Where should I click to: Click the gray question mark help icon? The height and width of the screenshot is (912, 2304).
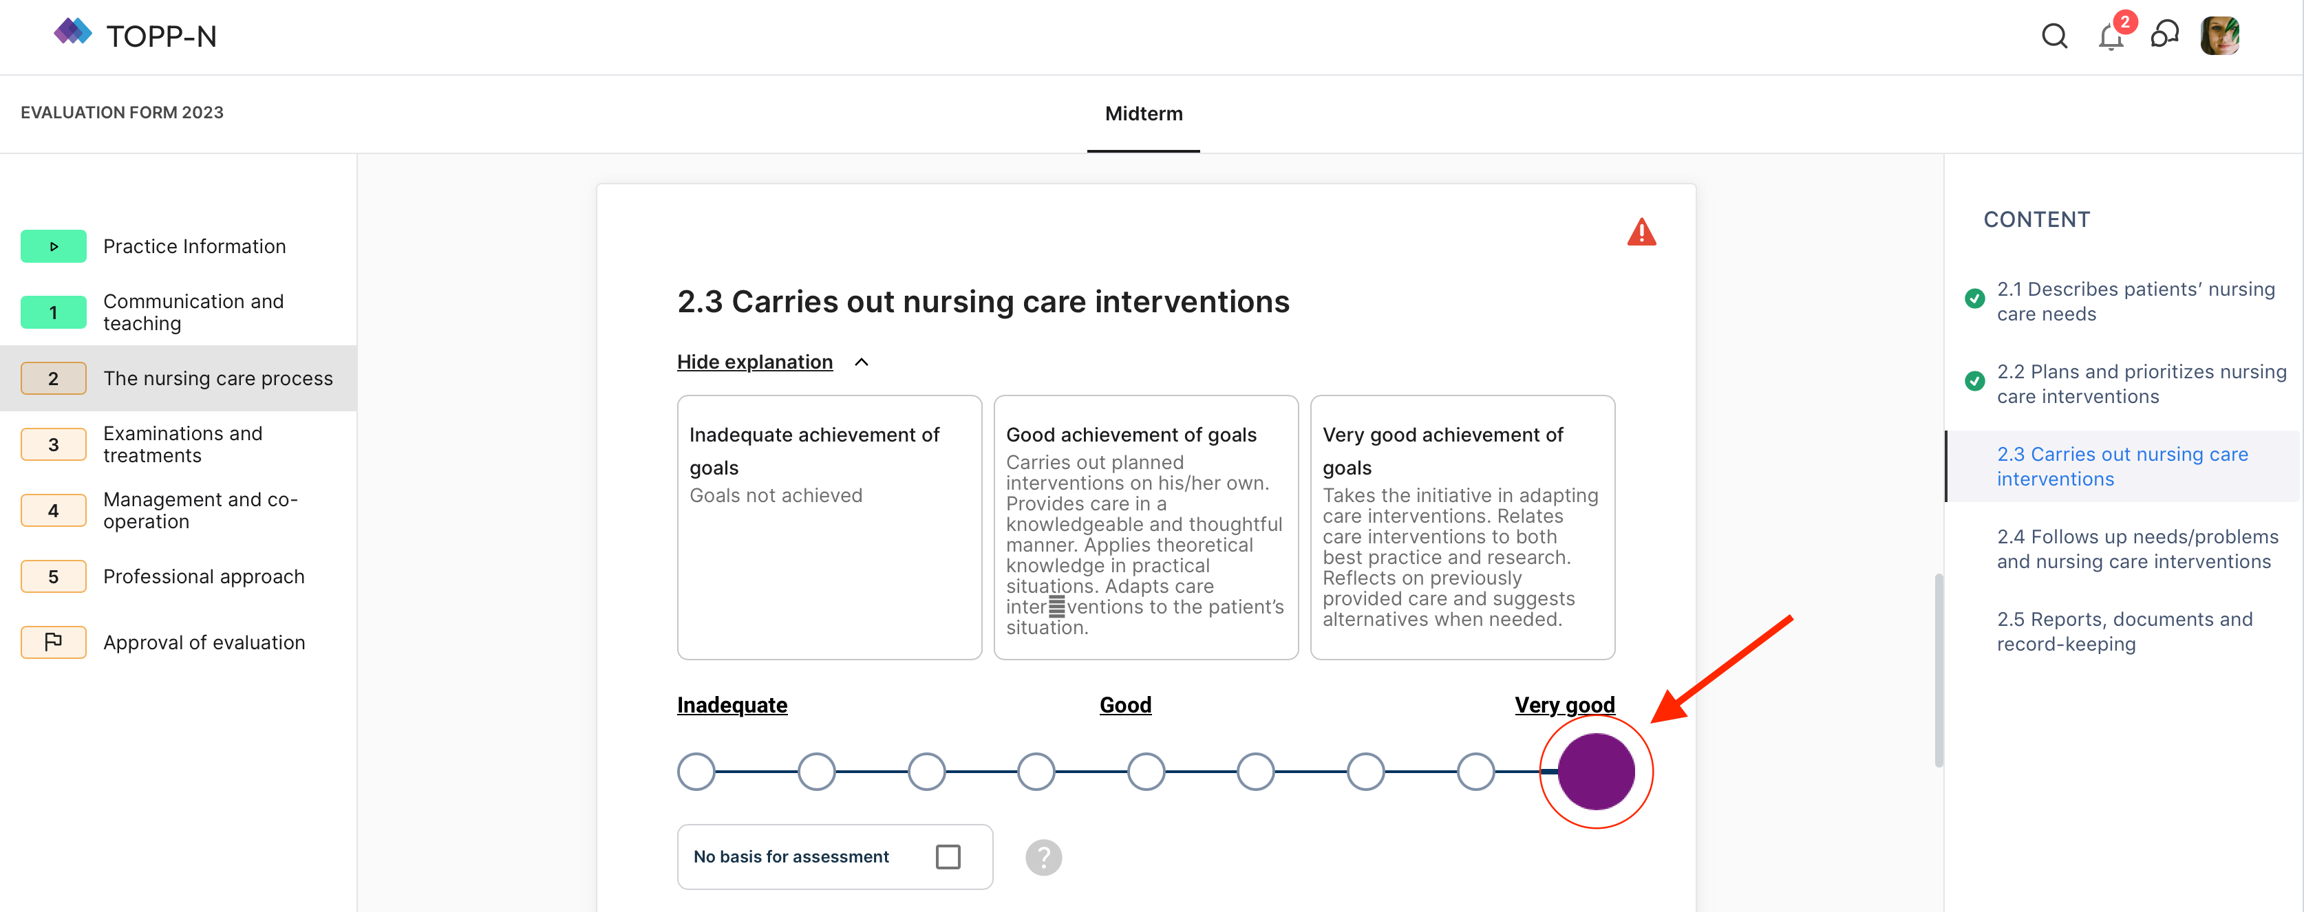1043,857
